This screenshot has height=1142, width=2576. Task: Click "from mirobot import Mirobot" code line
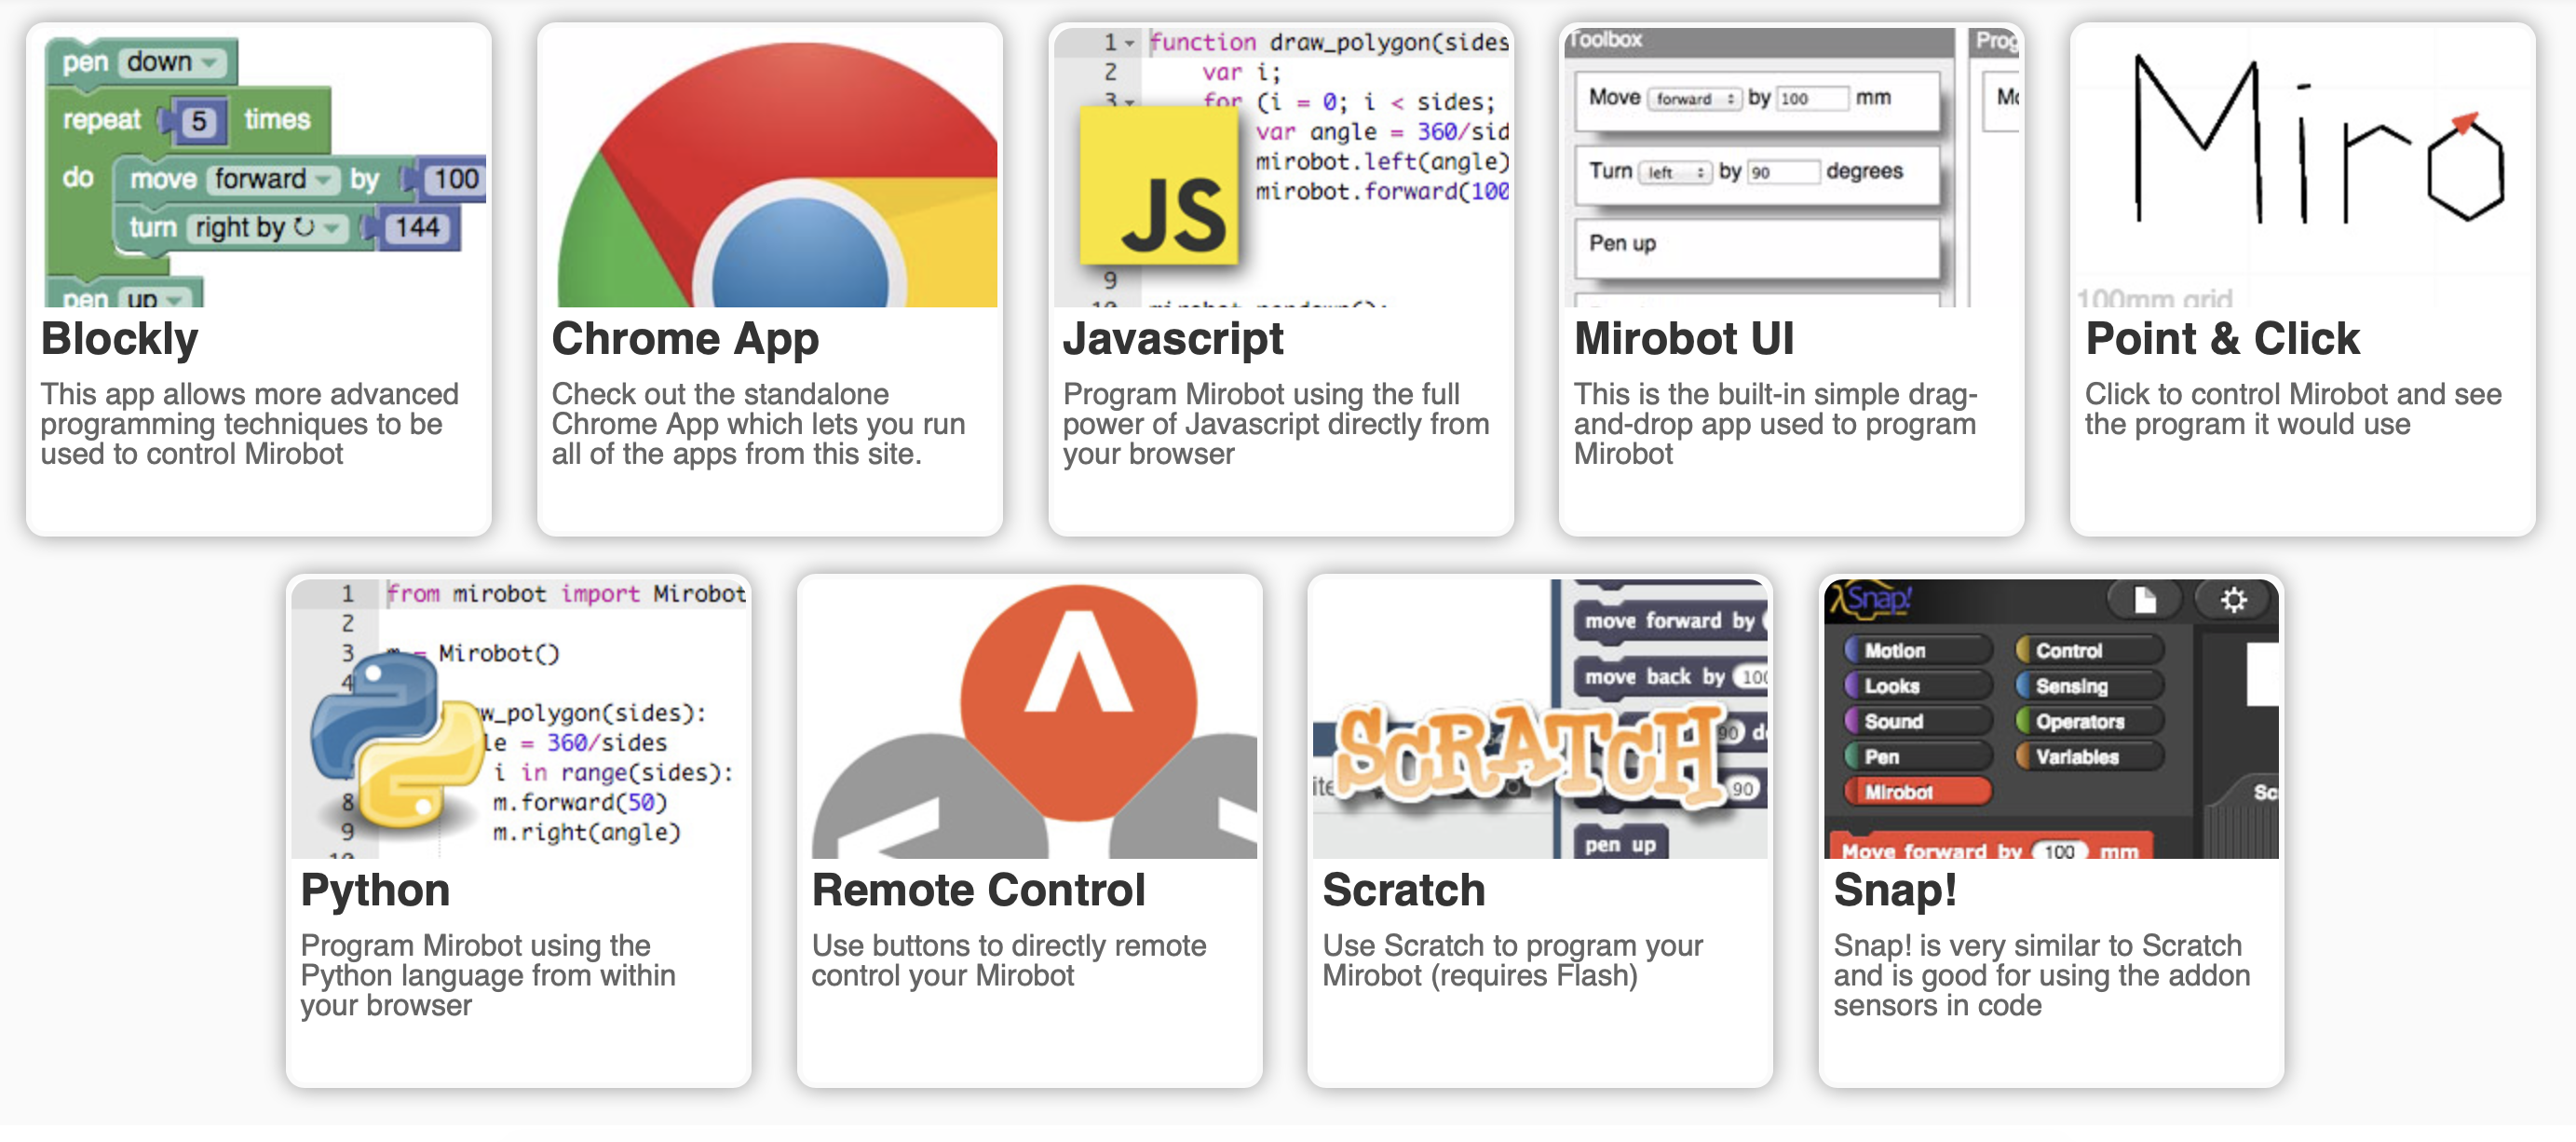point(566,595)
